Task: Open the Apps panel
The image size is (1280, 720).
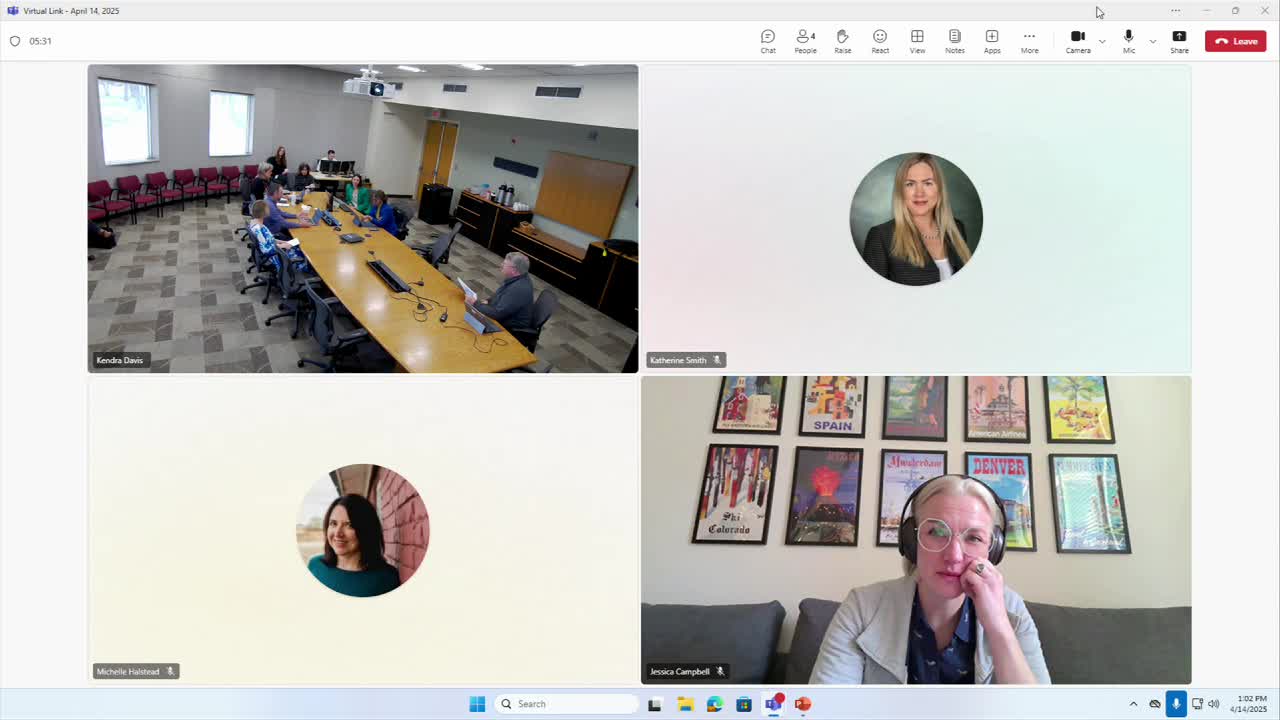Action: point(992,41)
